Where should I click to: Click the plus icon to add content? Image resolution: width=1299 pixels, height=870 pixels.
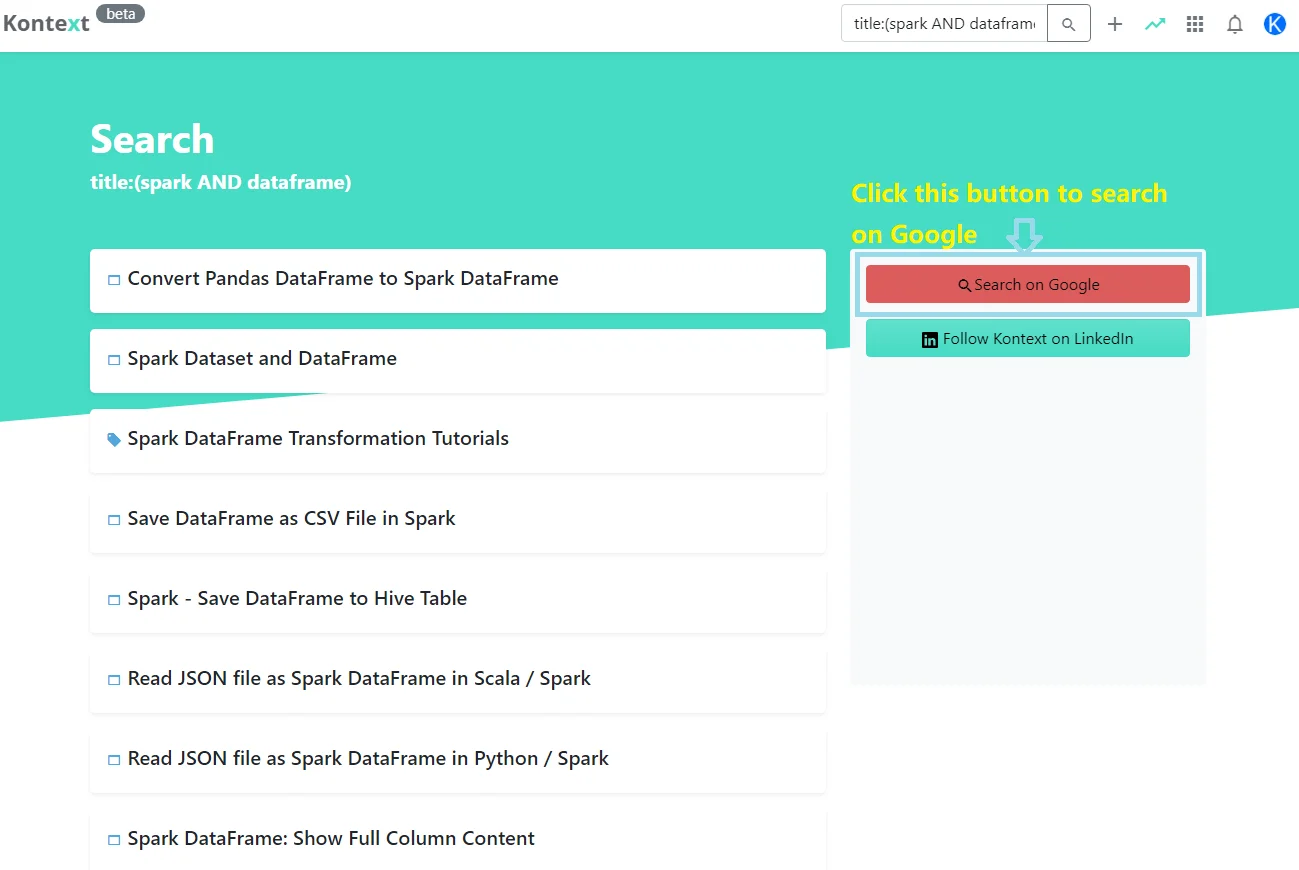(1115, 24)
